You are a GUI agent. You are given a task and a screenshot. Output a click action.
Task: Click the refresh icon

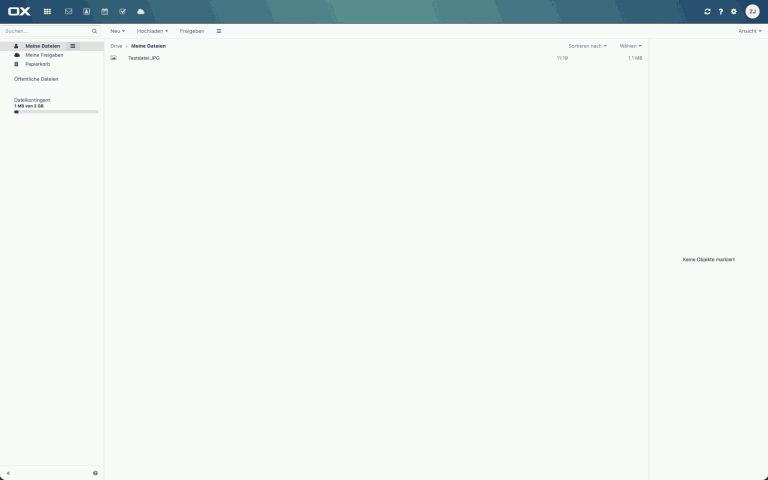pyautogui.click(x=707, y=11)
